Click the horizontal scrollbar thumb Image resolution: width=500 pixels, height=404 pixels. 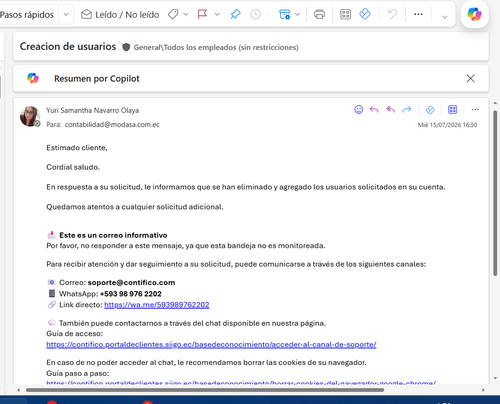tap(205, 390)
